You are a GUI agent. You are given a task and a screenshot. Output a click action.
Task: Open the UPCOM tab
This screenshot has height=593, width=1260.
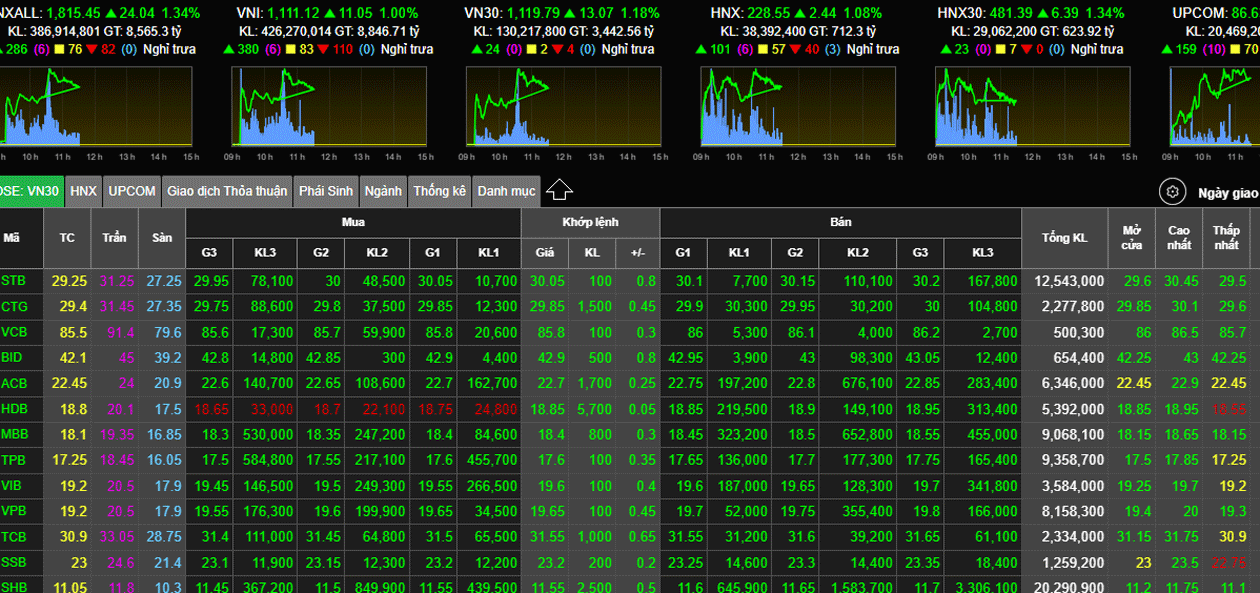click(x=132, y=191)
